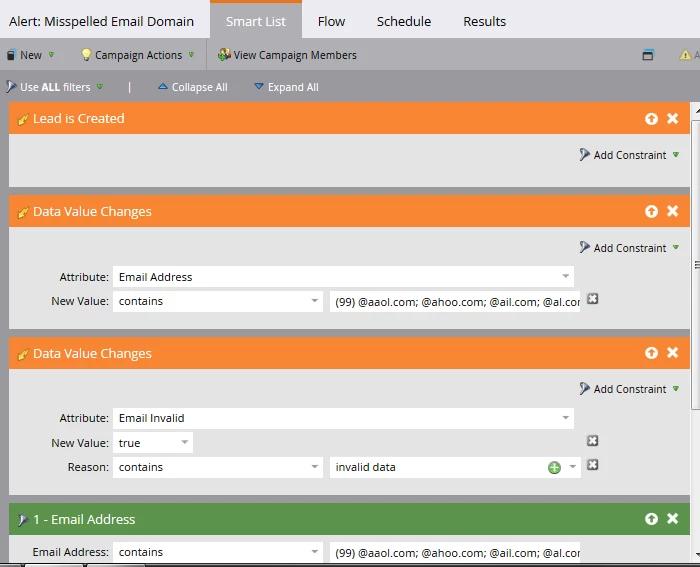The image size is (700, 567).
Task: Click the Lead is Created trigger icon
Action: [x=23, y=120]
